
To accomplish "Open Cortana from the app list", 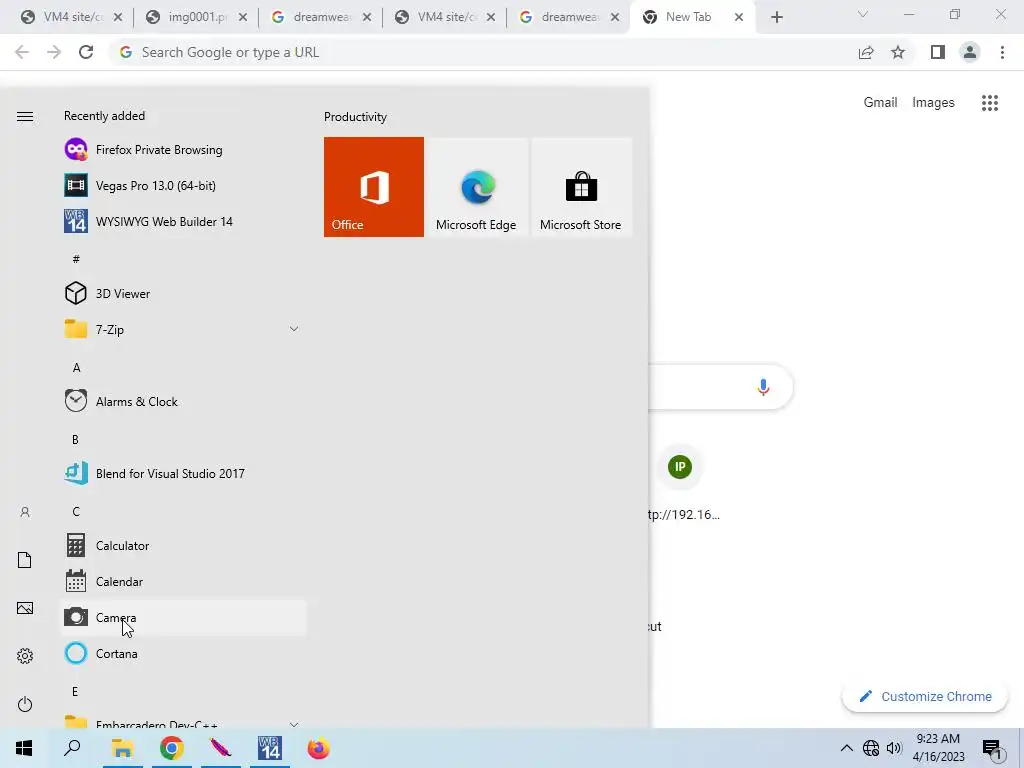I will (183, 653).
